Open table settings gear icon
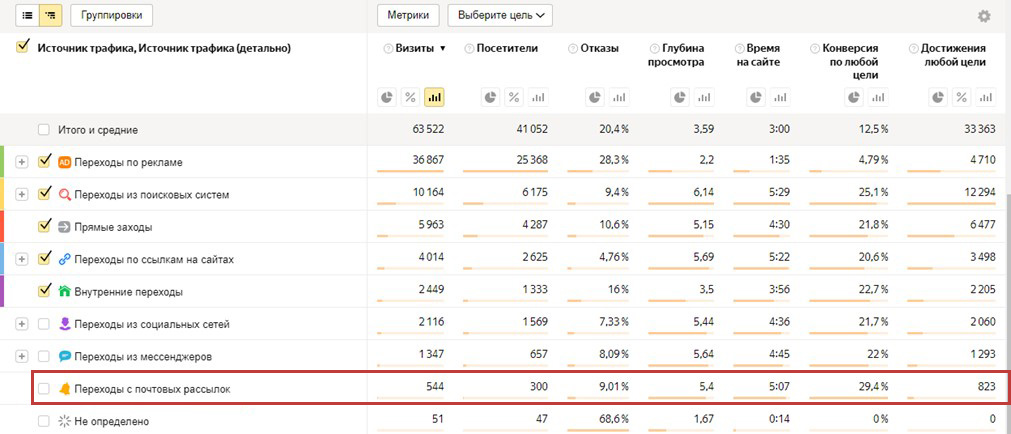This screenshot has height=434, width=1011. click(984, 16)
